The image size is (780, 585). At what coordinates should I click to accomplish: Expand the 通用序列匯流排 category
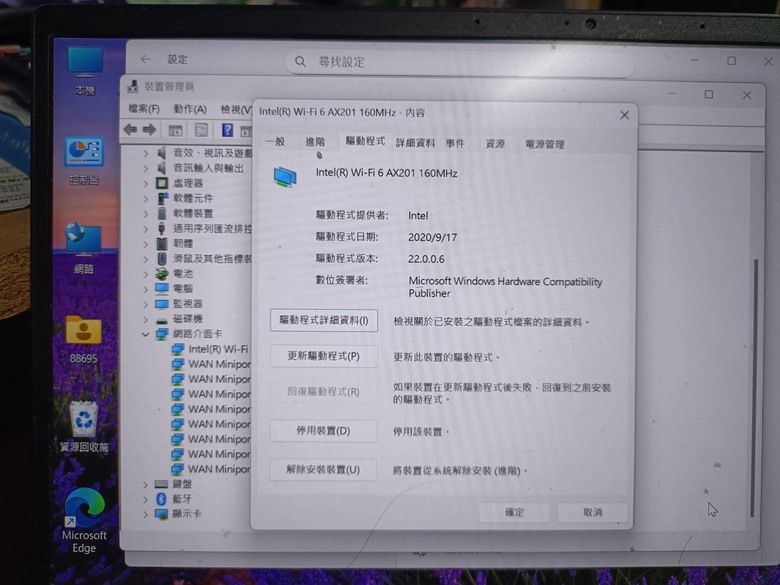146,229
